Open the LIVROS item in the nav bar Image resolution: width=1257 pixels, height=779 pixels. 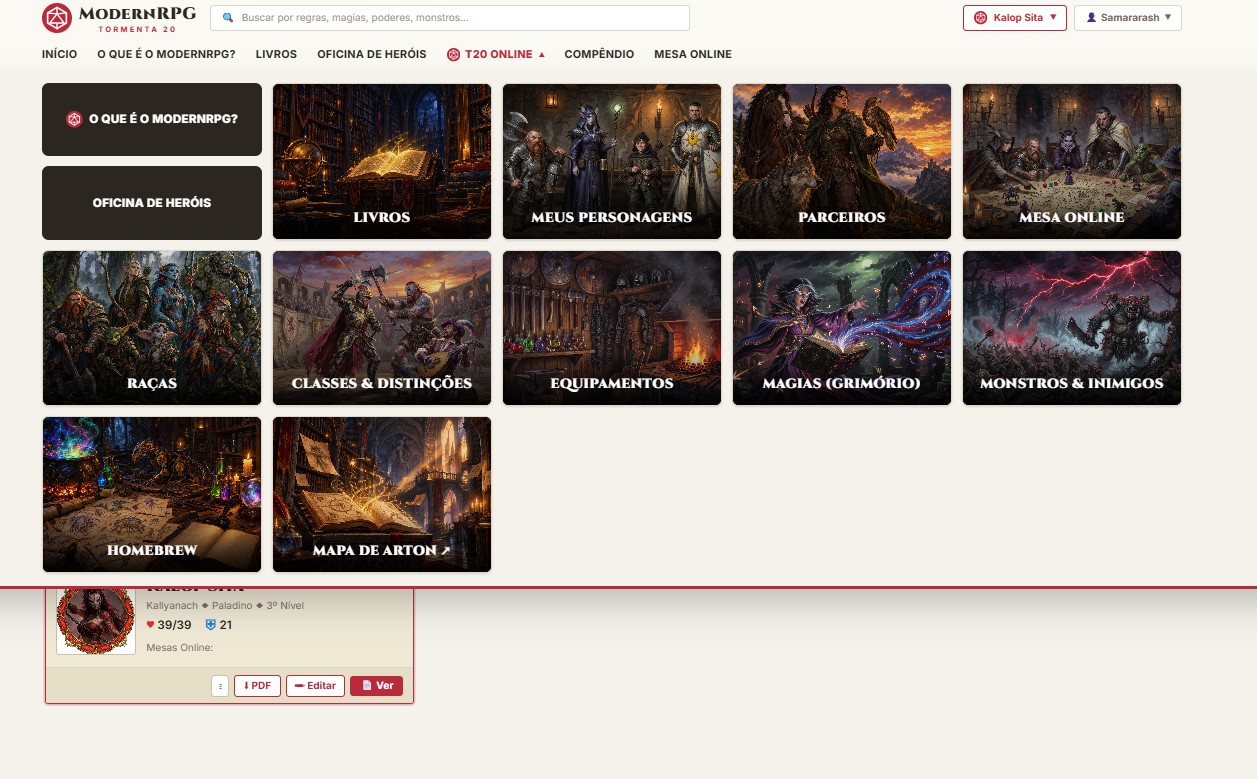point(276,54)
